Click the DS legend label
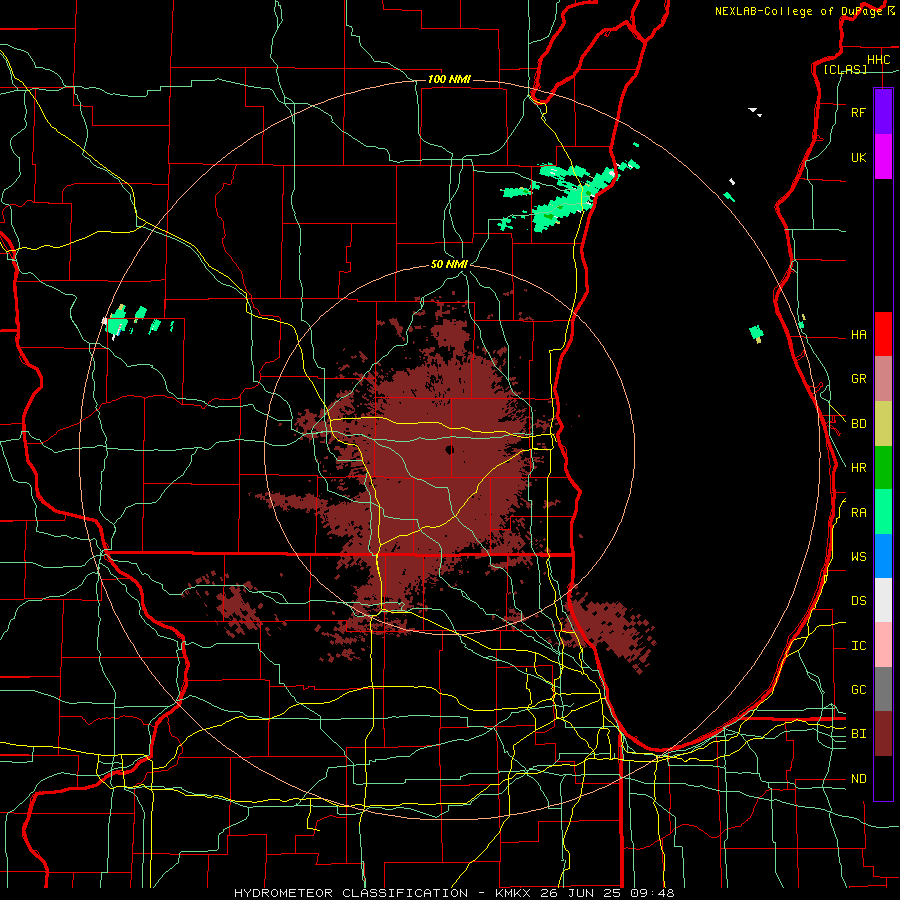Screen dimensions: 900x900 click(858, 601)
